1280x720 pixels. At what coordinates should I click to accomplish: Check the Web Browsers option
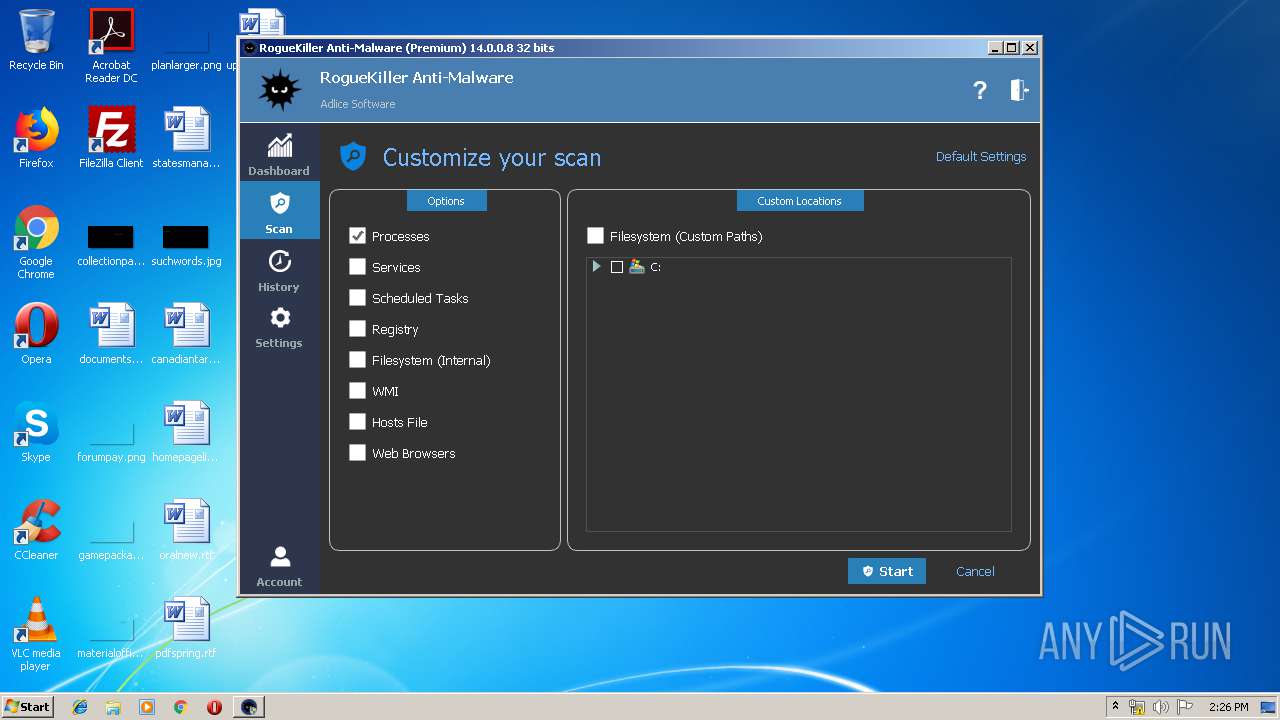pyautogui.click(x=357, y=453)
